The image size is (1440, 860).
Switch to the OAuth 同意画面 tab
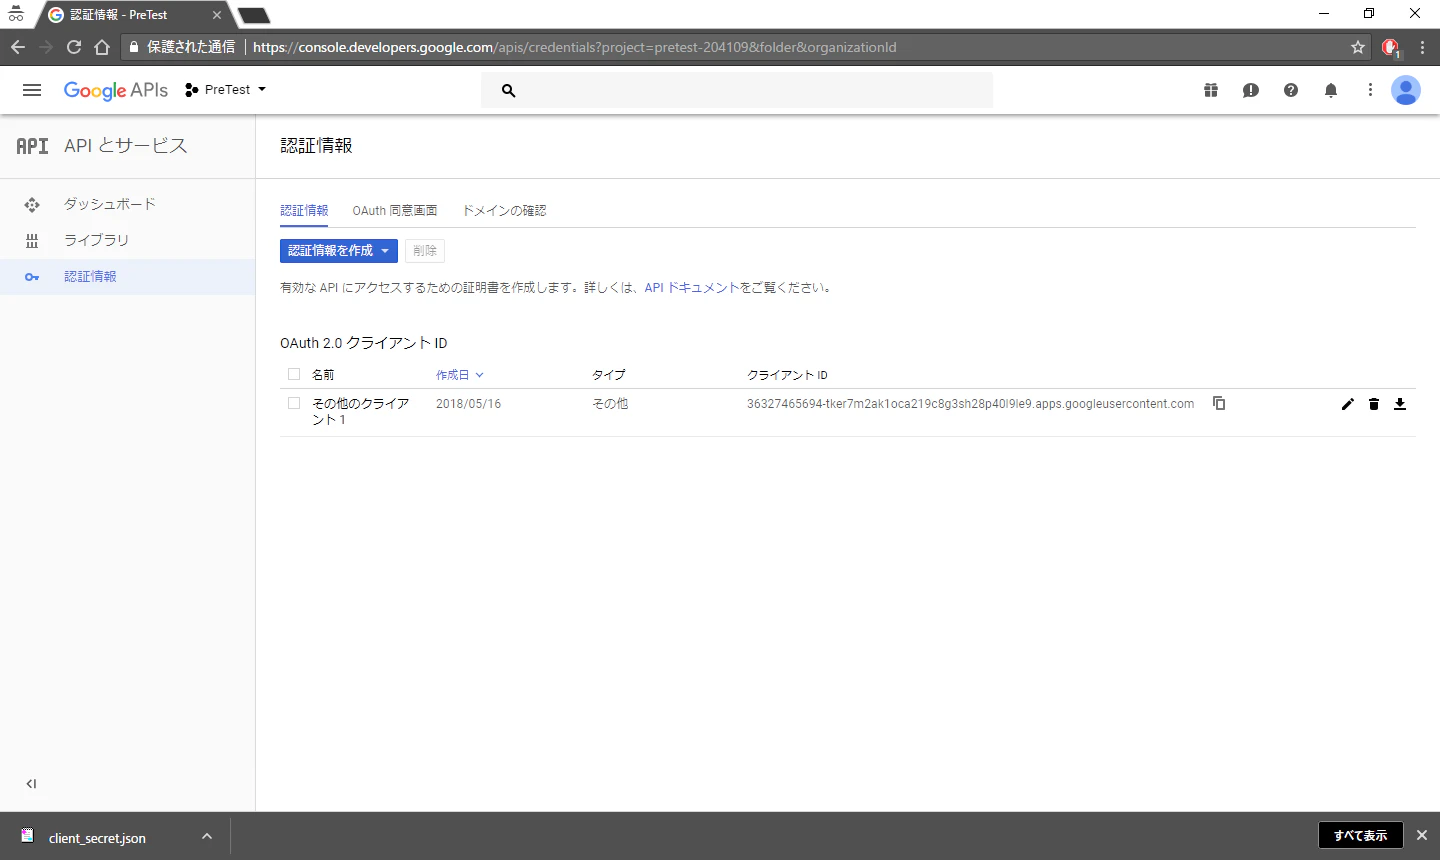(395, 211)
